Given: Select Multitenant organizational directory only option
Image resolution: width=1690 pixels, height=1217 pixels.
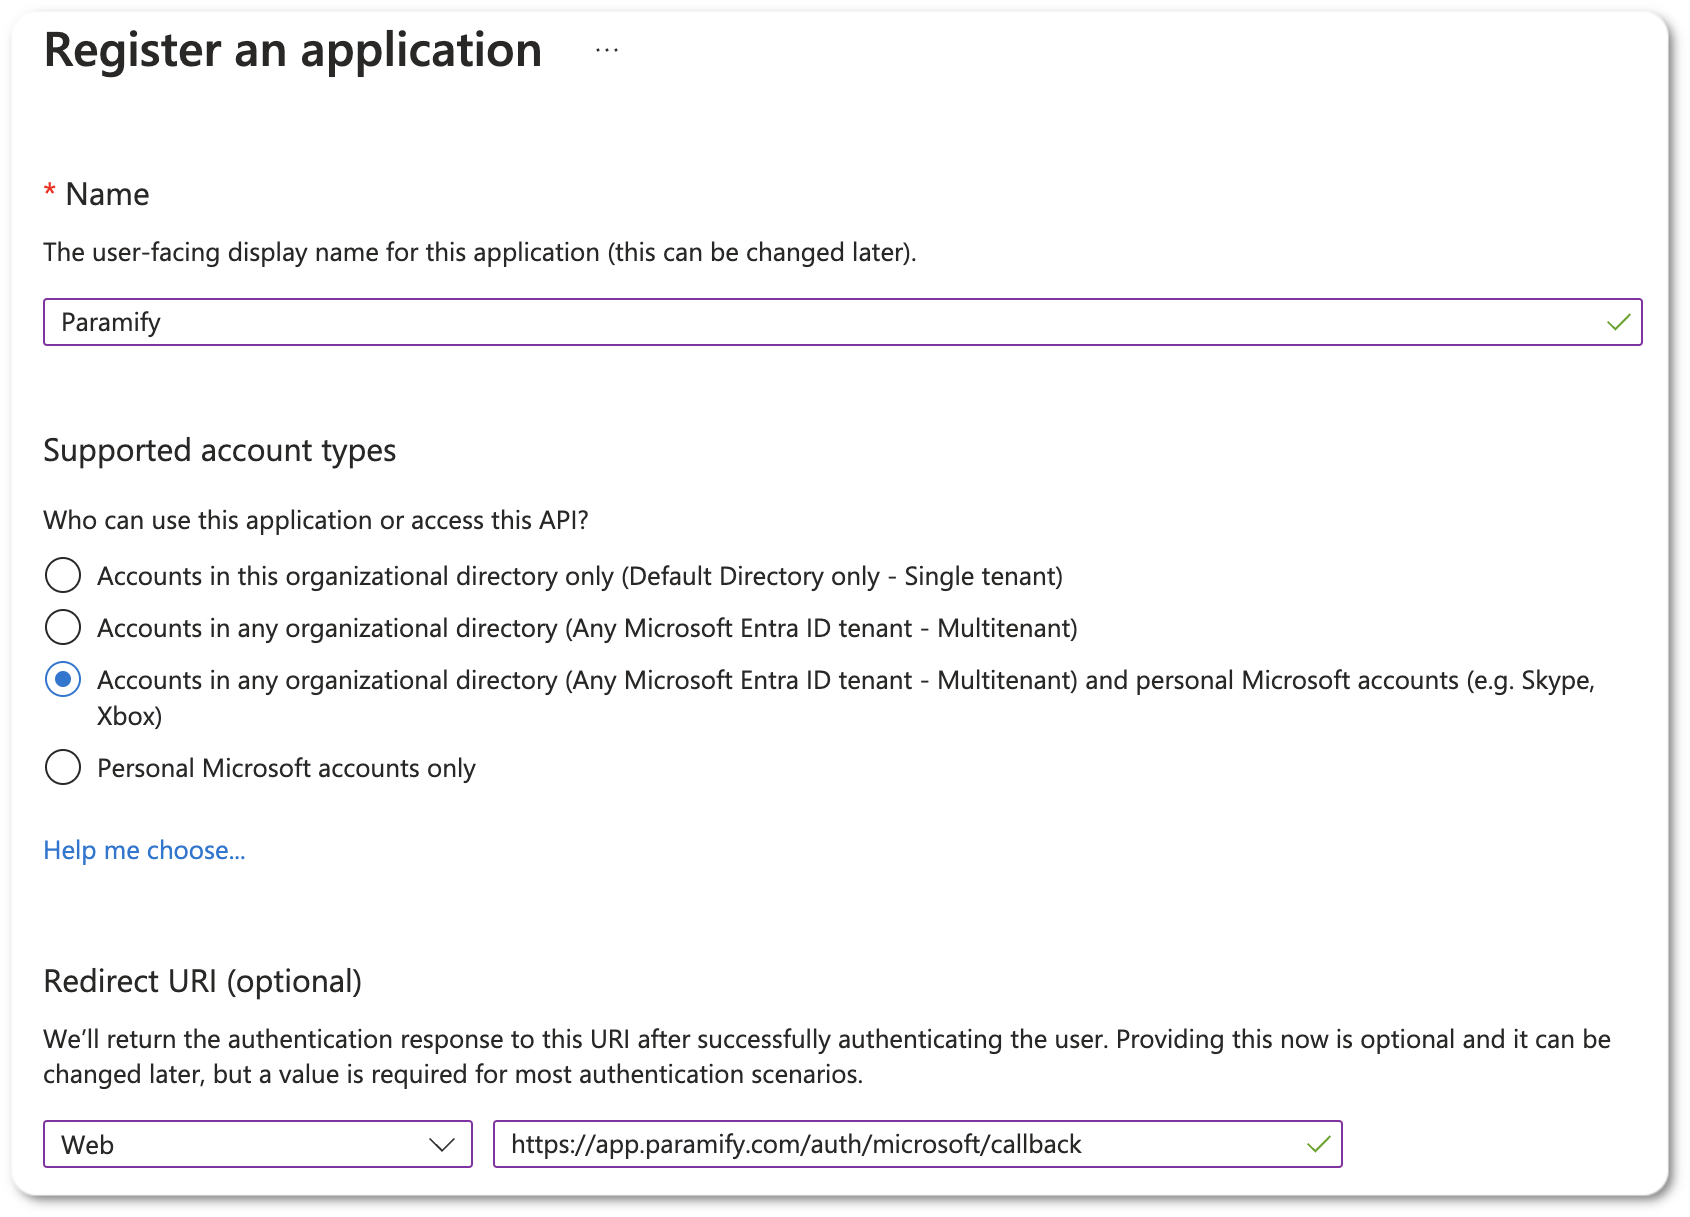Looking at the screenshot, I should point(63,627).
